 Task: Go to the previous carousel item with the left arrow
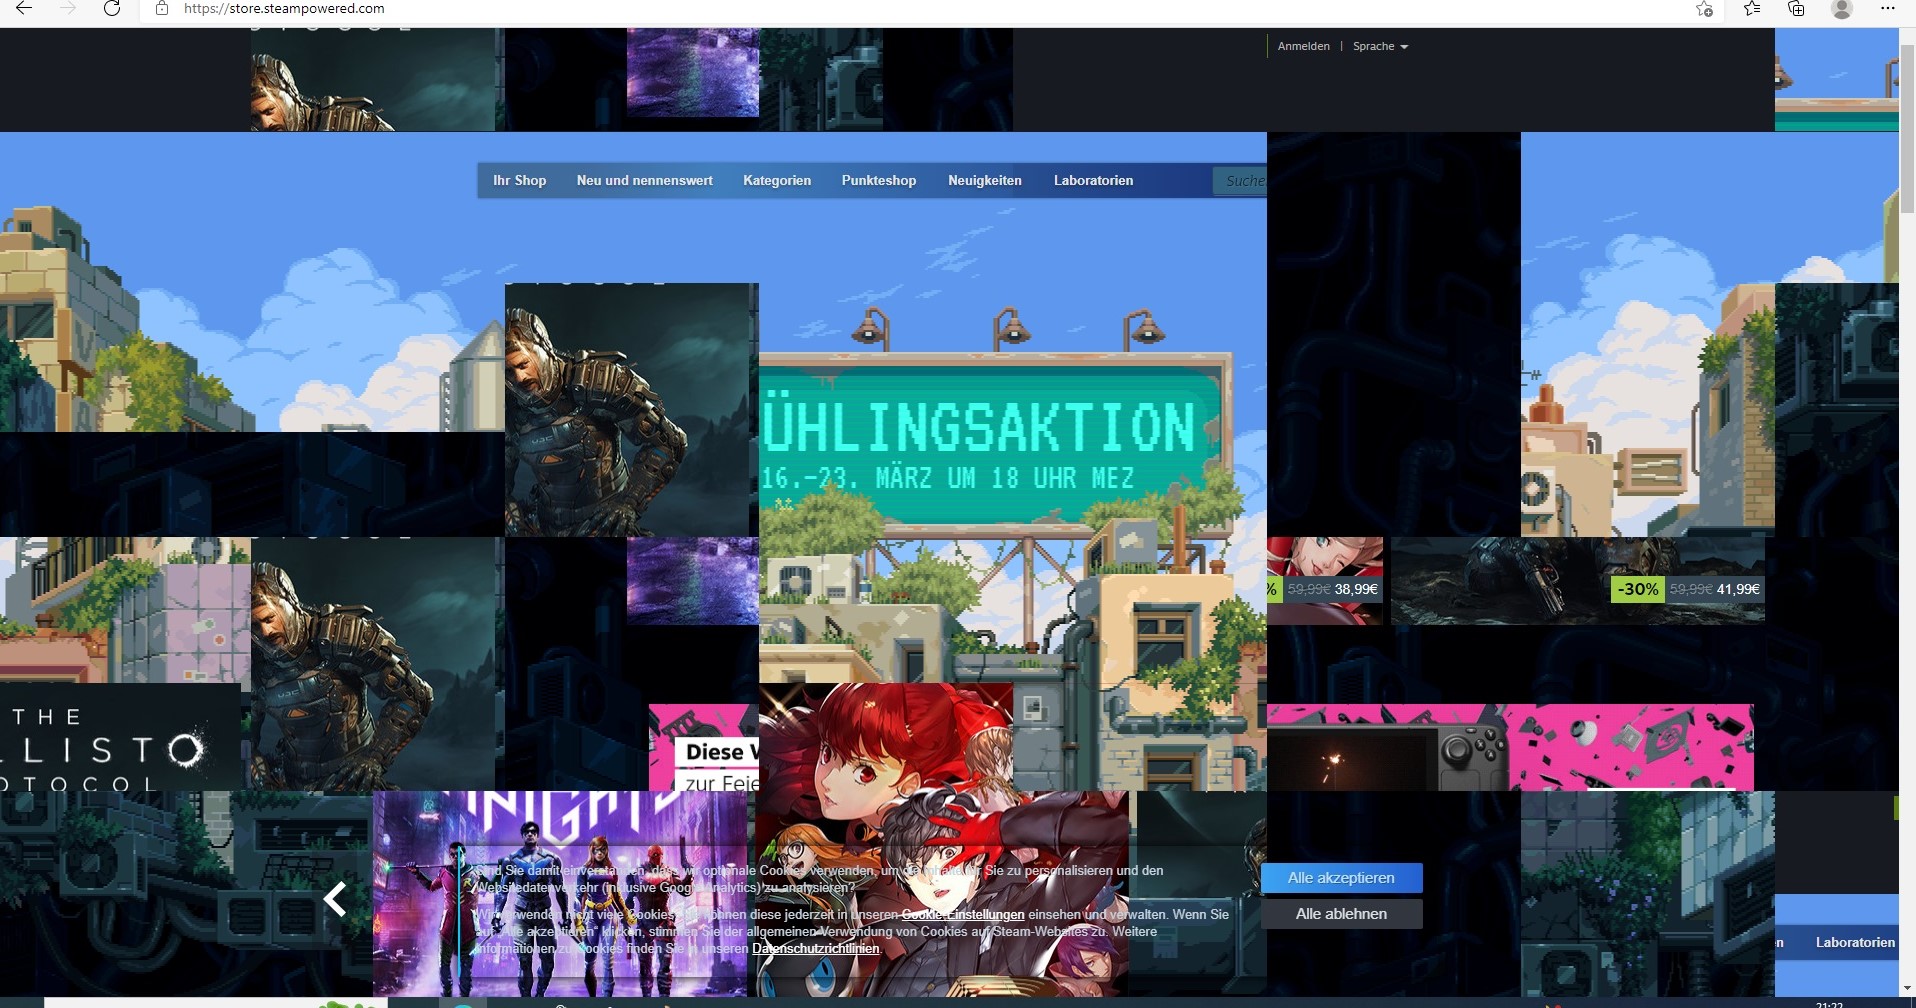335,899
